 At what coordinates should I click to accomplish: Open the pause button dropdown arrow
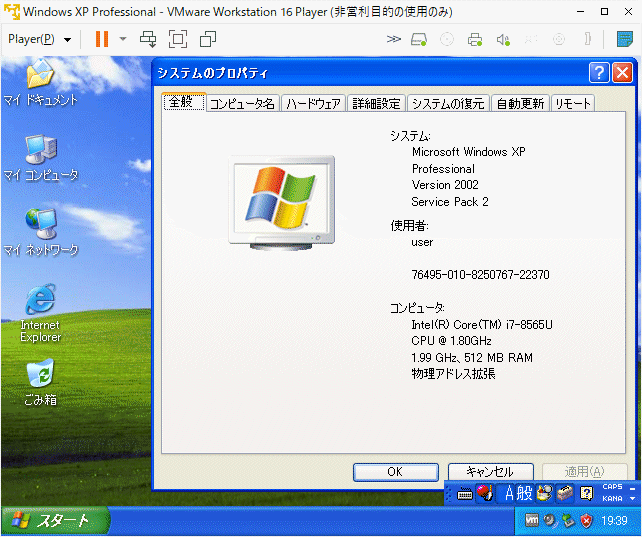[x=123, y=39]
